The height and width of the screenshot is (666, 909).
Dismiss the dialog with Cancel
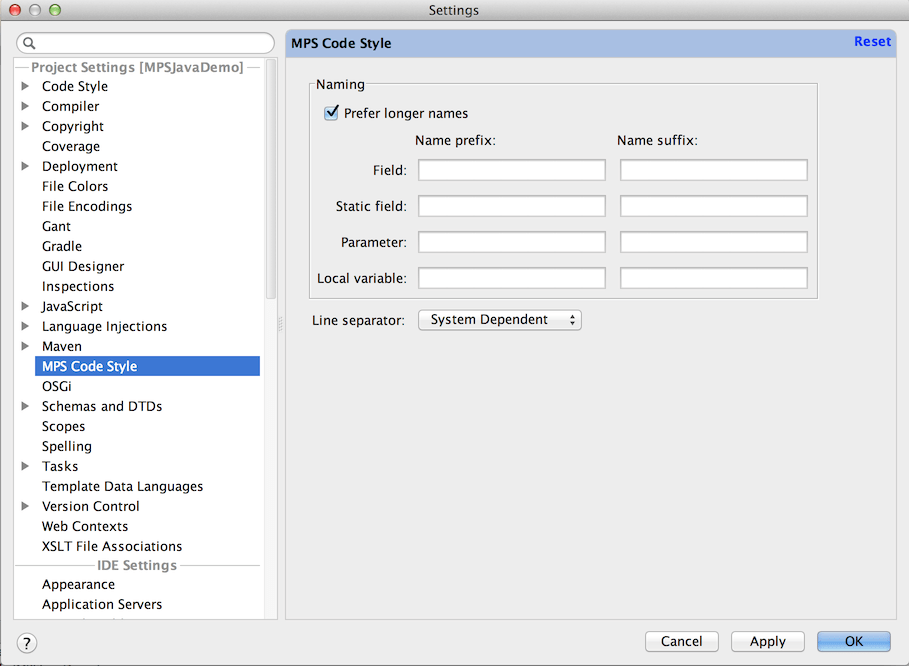point(681,641)
